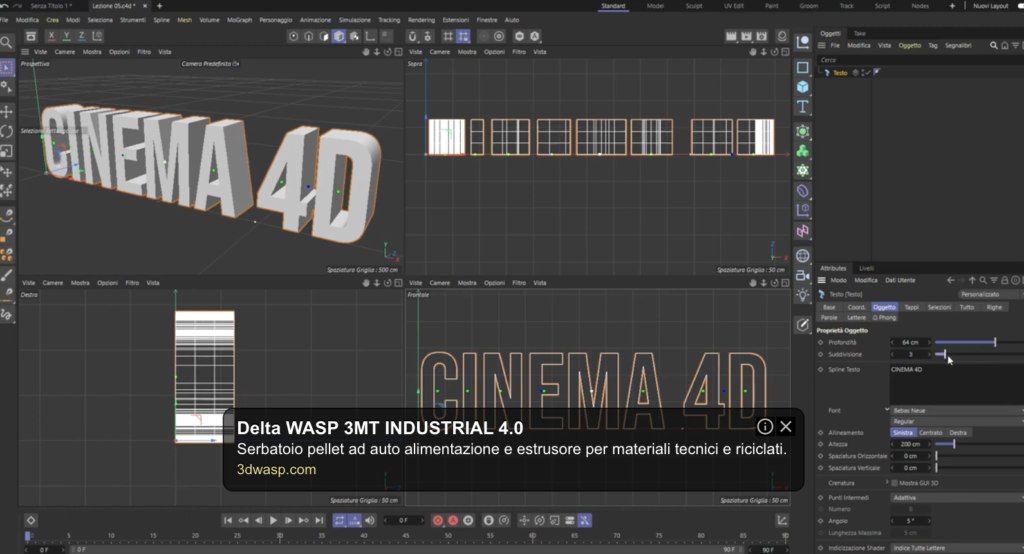This screenshot has height=554, width=1024.
Task: Toggle Testo object visibility dots
Action: 861,73
